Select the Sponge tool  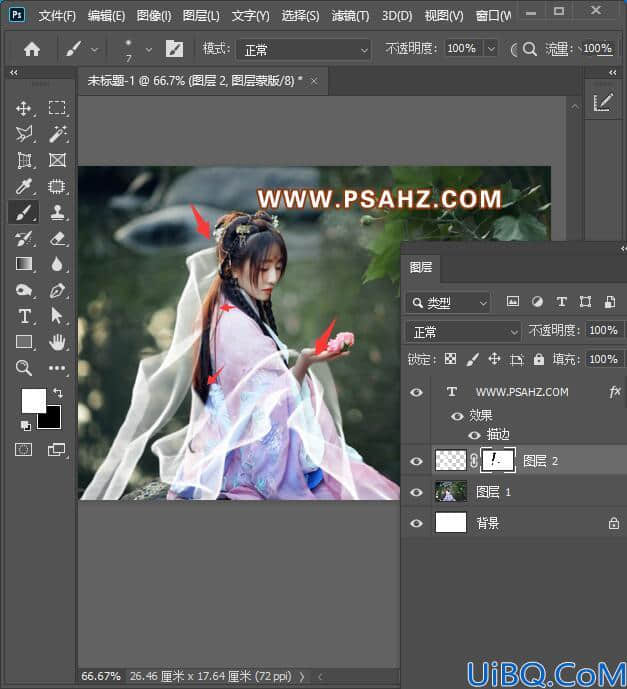pyautogui.click(x=24, y=290)
